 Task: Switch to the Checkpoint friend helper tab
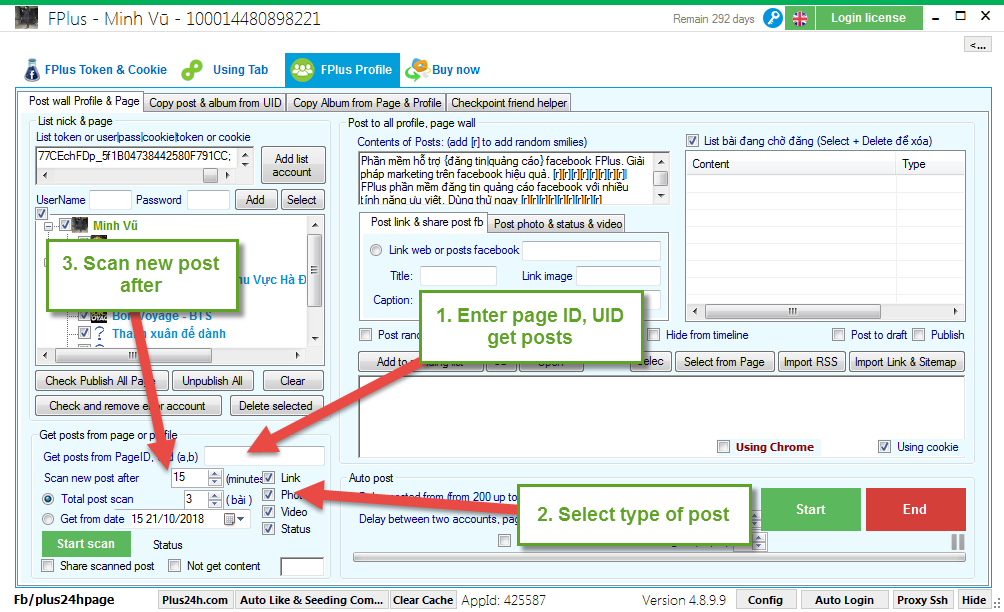[509, 102]
